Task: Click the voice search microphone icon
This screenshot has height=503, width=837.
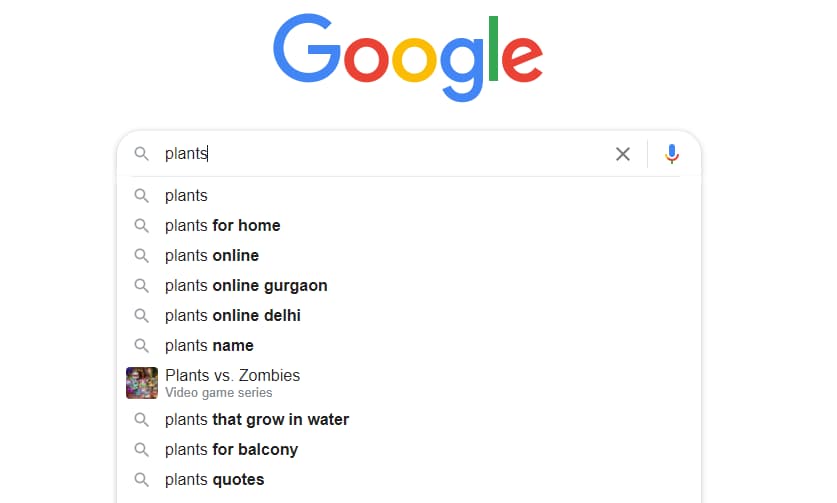Action: pos(672,154)
